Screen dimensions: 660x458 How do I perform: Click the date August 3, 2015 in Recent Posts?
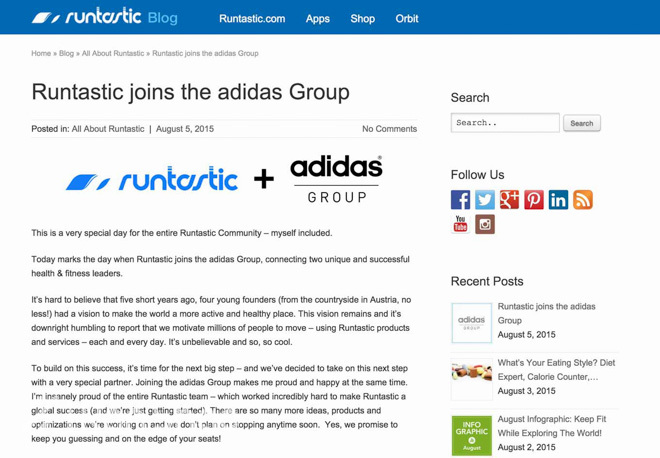pos(526,391)
